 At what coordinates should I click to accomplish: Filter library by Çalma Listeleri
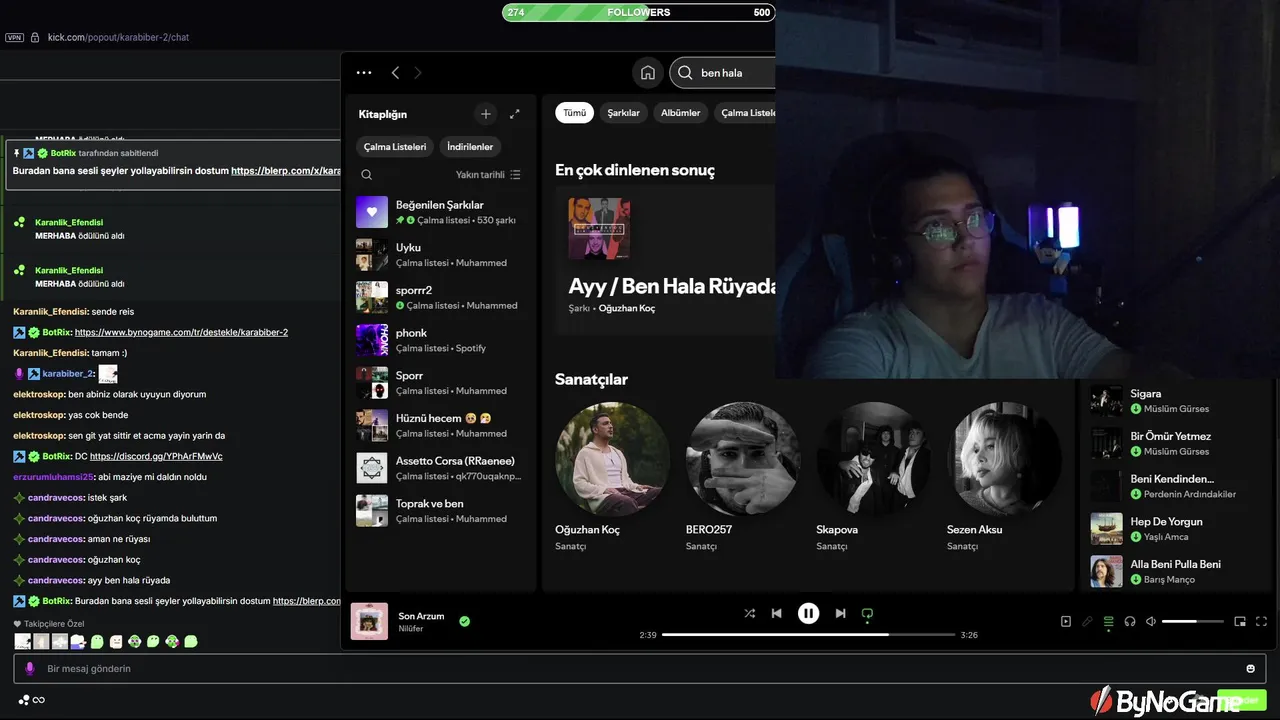[395, 147]
